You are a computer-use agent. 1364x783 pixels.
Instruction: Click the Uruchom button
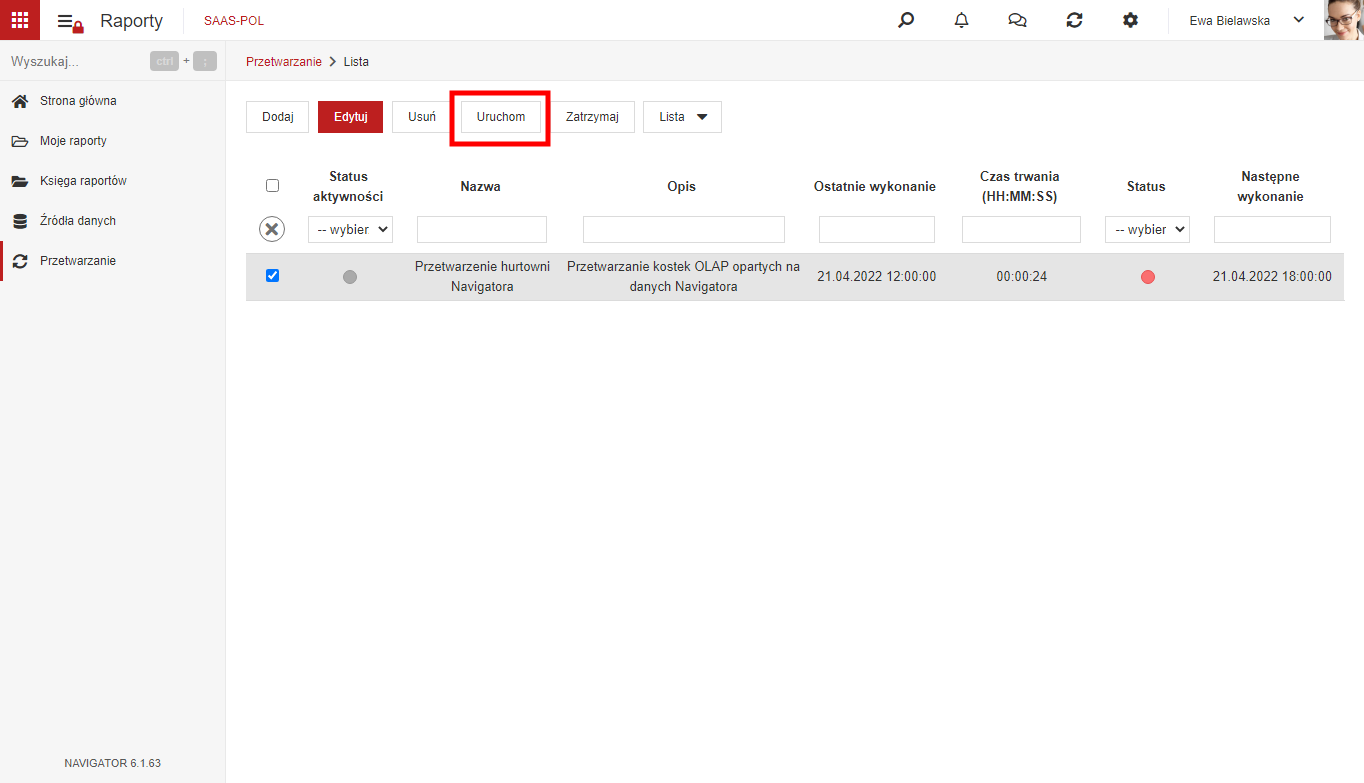(x=501, y=117)
